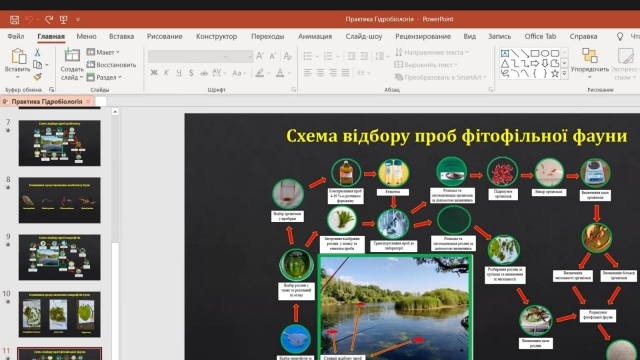The height and width of the screenshot is (360, 640).
Task: Click the Copy icon
Action: coord(38,64)
